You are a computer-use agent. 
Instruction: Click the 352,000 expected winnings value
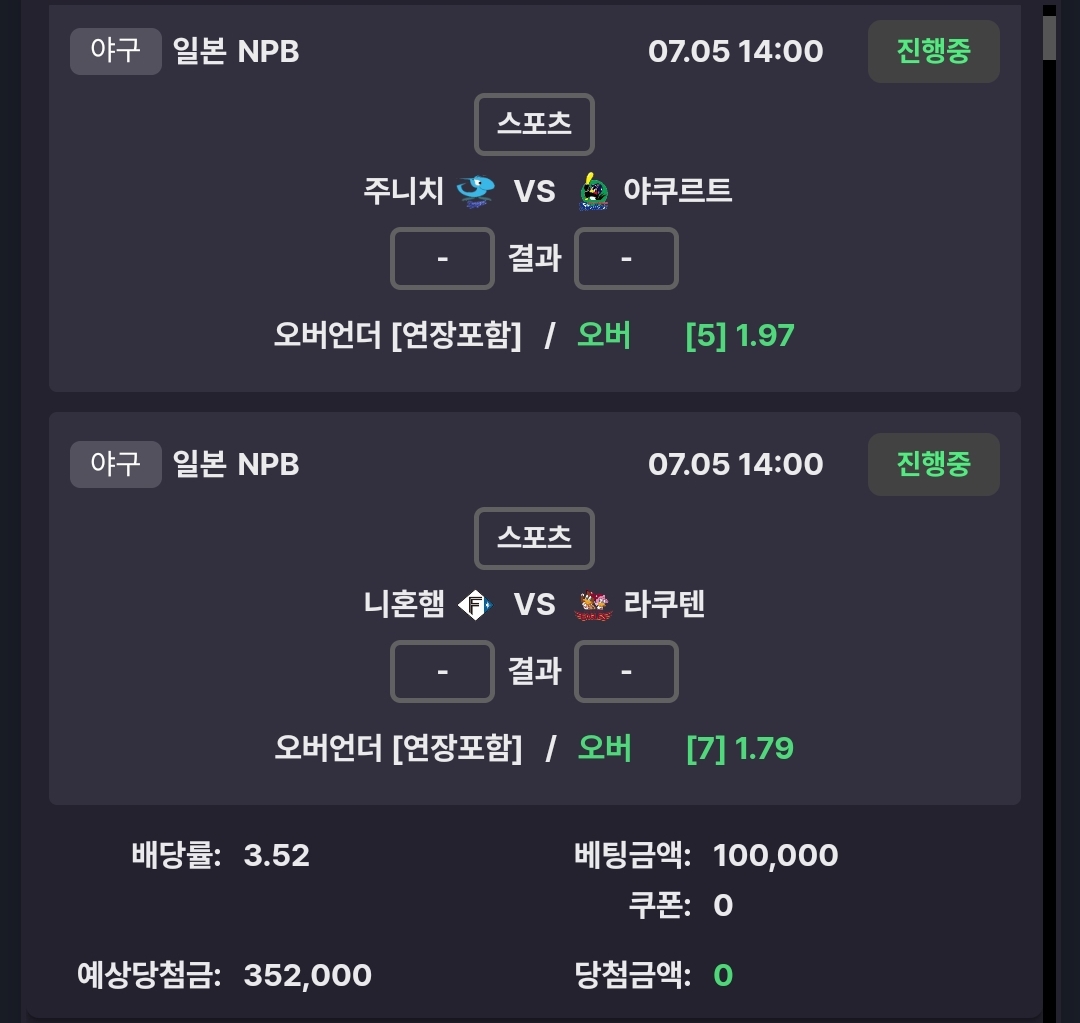coord(307,975)
